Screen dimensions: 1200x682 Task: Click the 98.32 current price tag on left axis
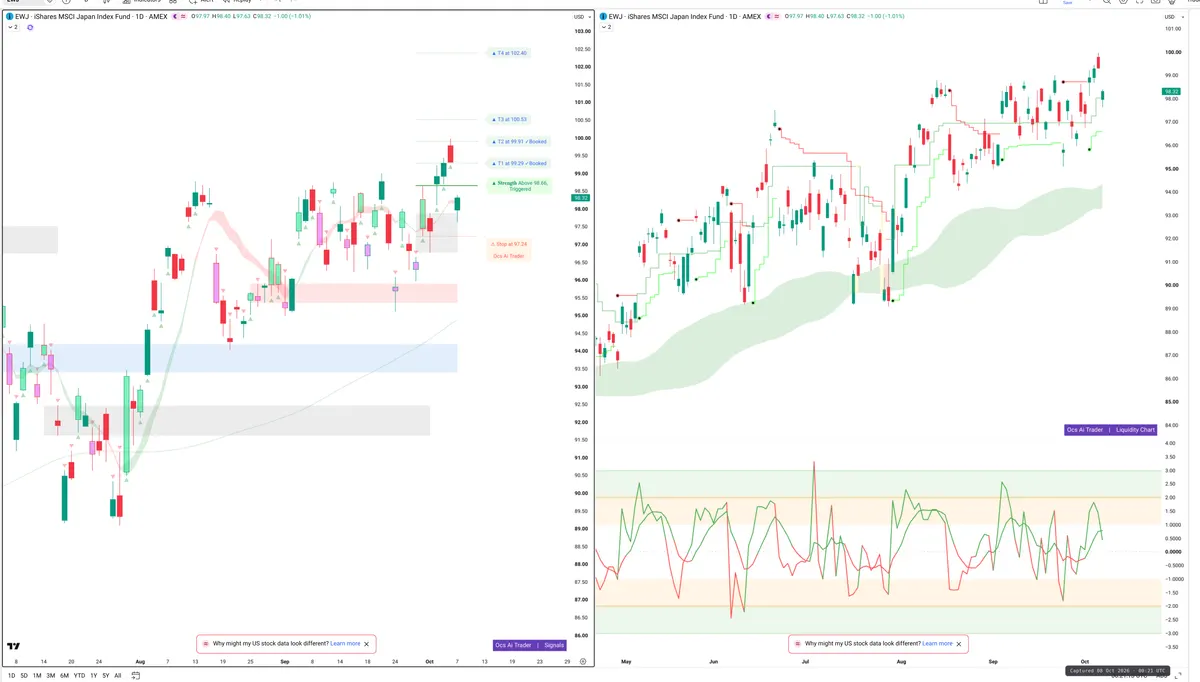(579, 198)
